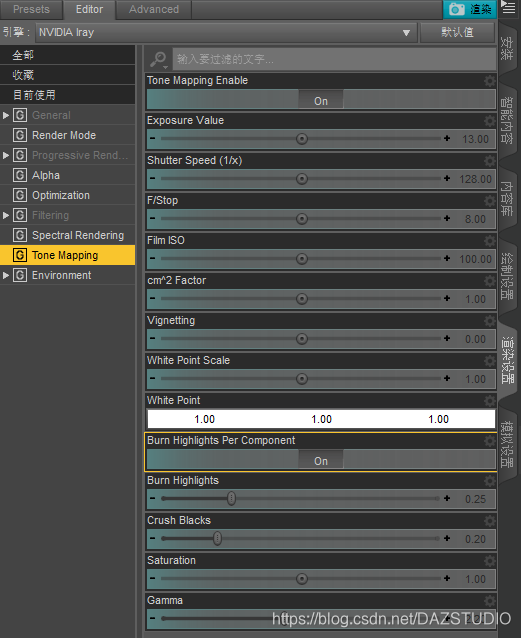Open the 绘制设置 side tab
521x638 pixels.
(x=508, y=277)
